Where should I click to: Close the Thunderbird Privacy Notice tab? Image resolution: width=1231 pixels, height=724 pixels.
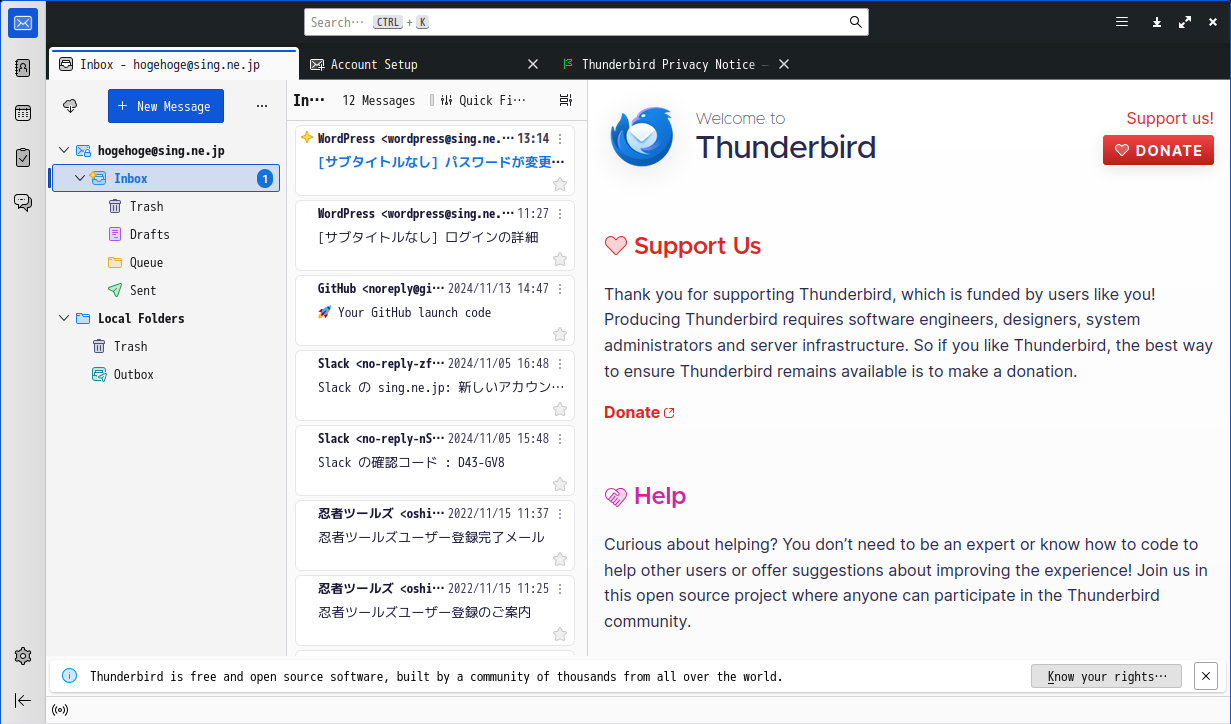[784, 64]
